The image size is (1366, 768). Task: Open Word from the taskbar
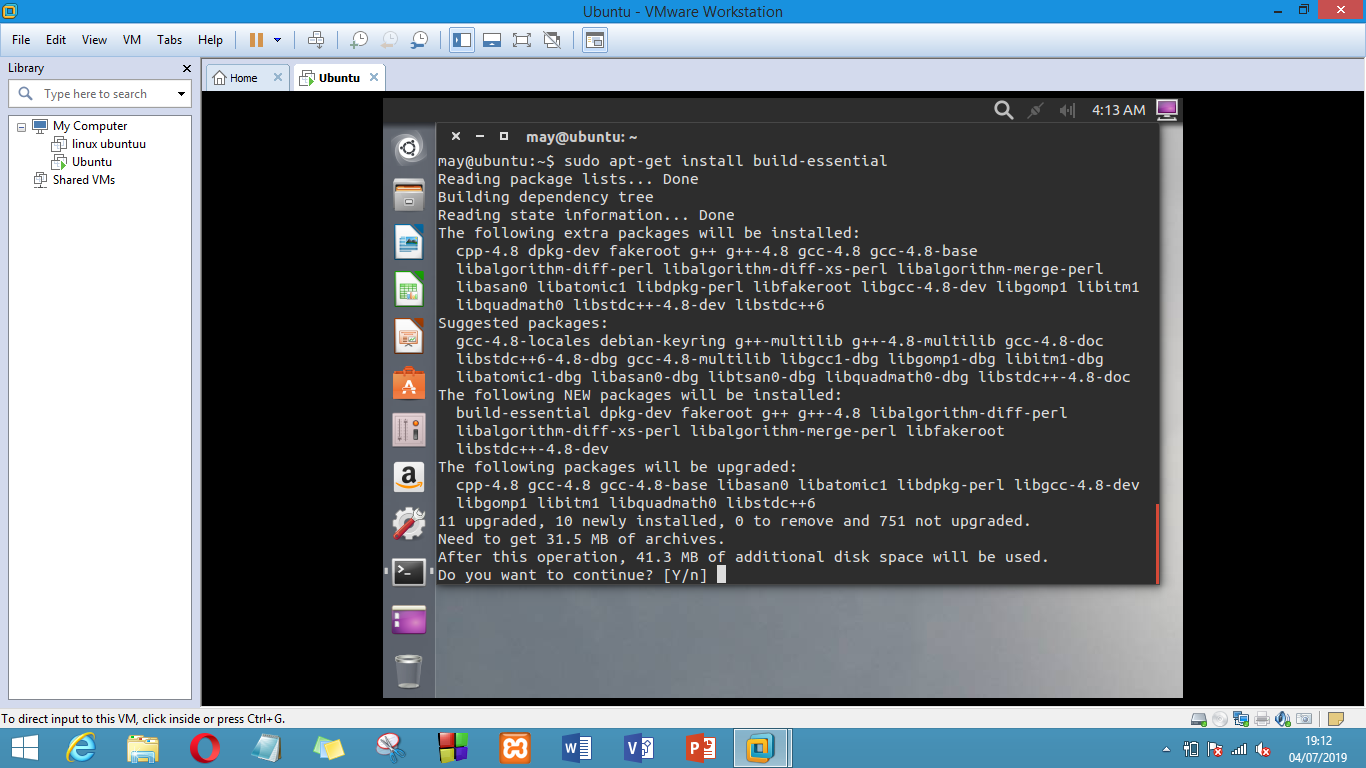576,748
